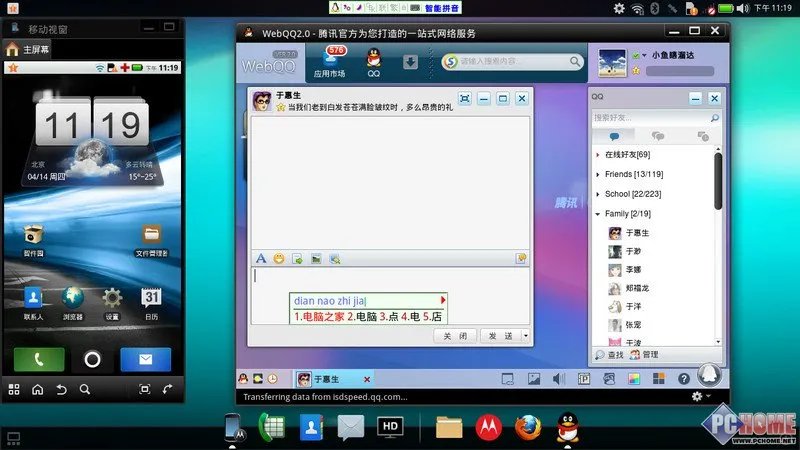Open 联系人 contacts icon on phone screen
Viewport: 800px width, 450px height.
click(x=33, y=303)
